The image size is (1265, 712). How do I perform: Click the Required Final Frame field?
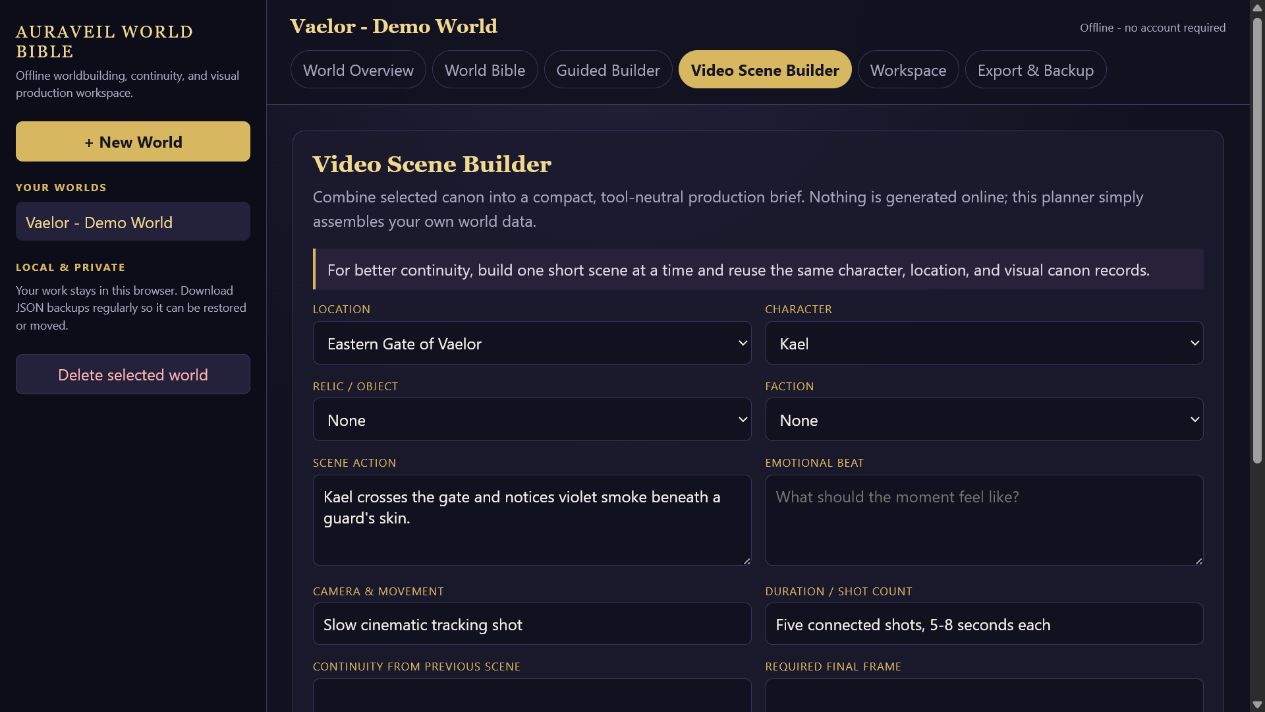pyautogui.click(x=984, y=695)
